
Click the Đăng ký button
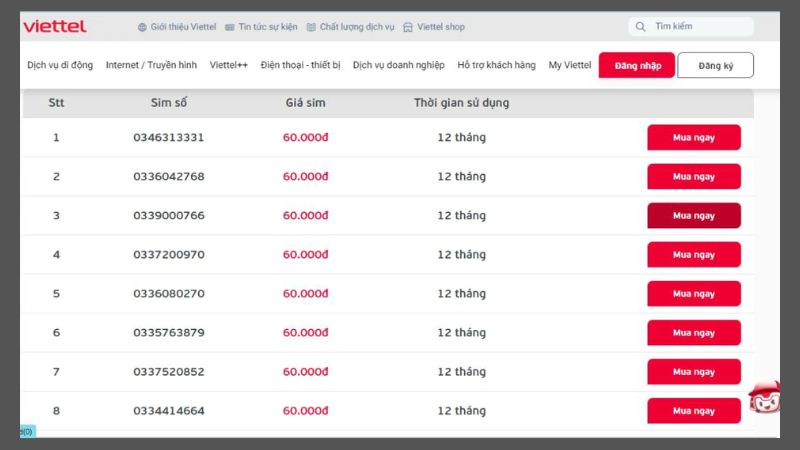click(715, 65)
